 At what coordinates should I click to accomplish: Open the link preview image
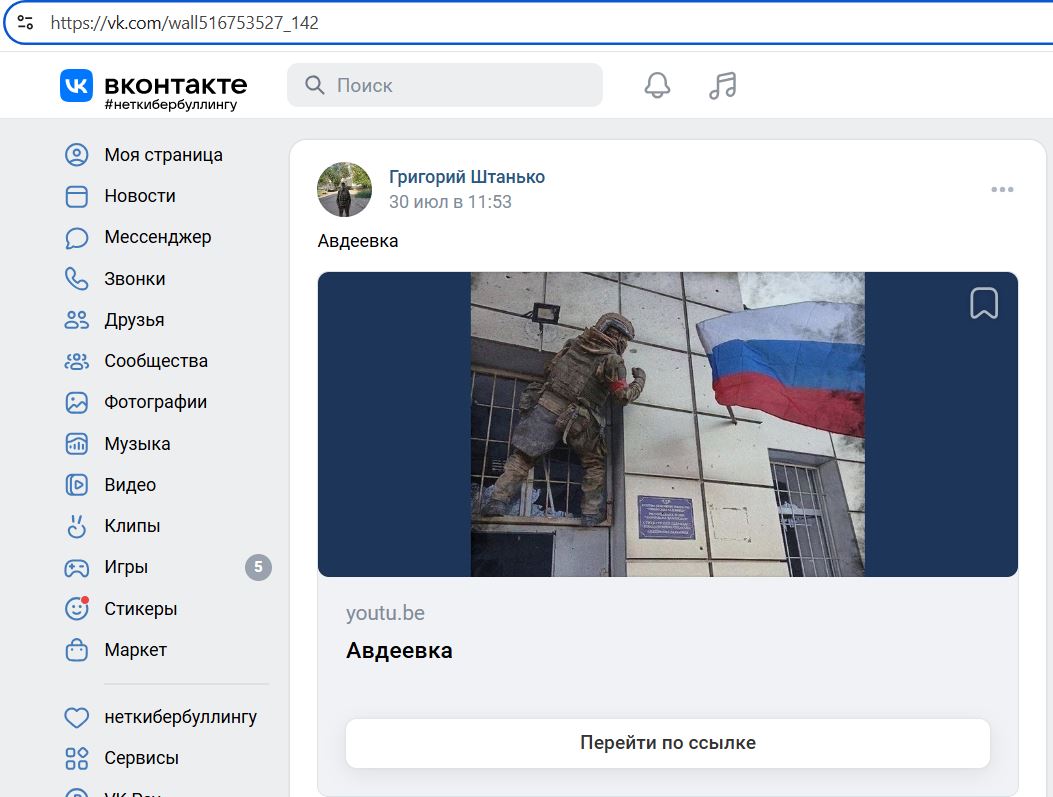click(668, 424)
